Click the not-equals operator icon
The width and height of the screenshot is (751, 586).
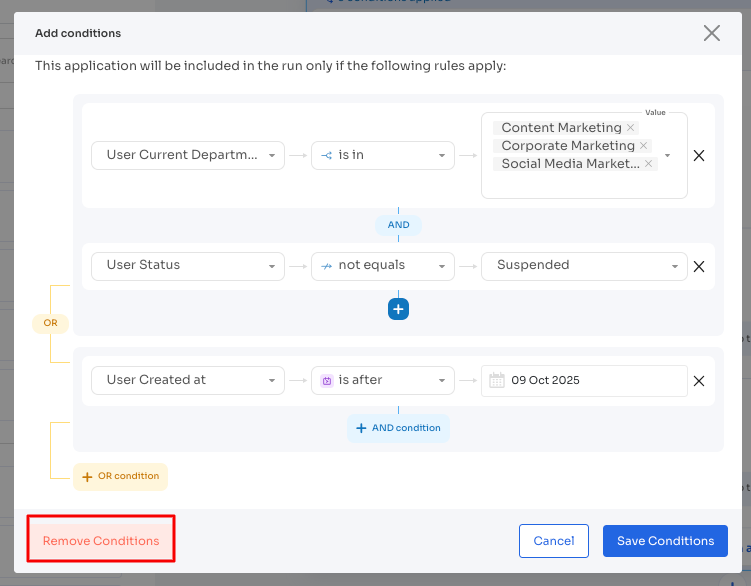[x=327, y=266]
